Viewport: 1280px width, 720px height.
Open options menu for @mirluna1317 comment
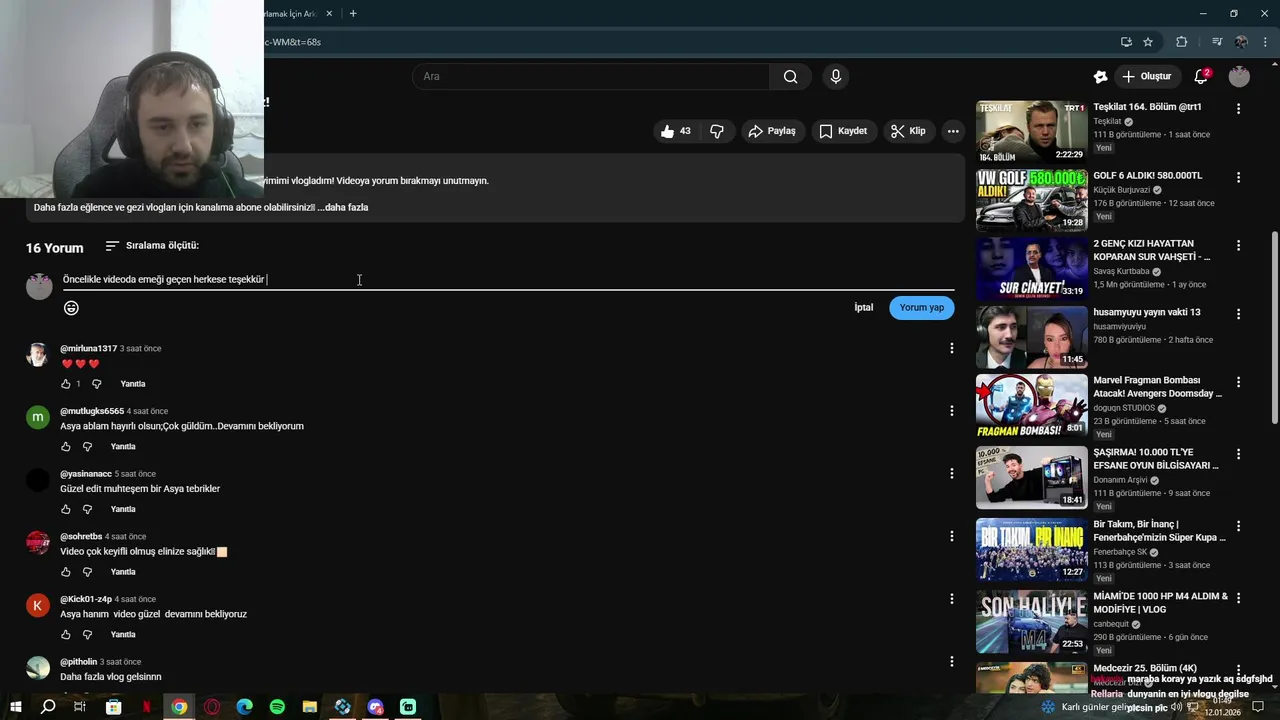[951, 348]
